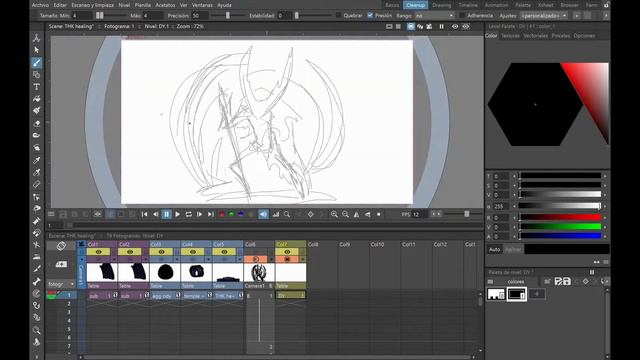
Task: Click the viewer Zoom In icon
Action: point(334,214)
